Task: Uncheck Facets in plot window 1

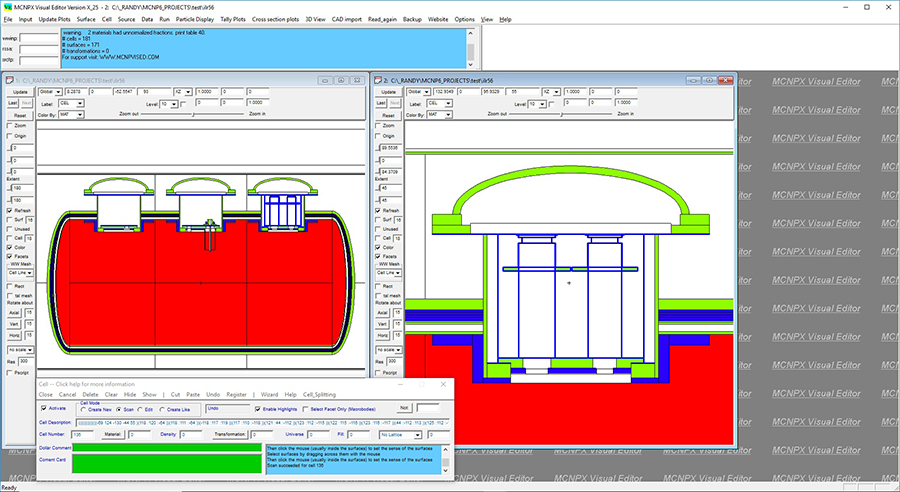Action: [10, 257]
